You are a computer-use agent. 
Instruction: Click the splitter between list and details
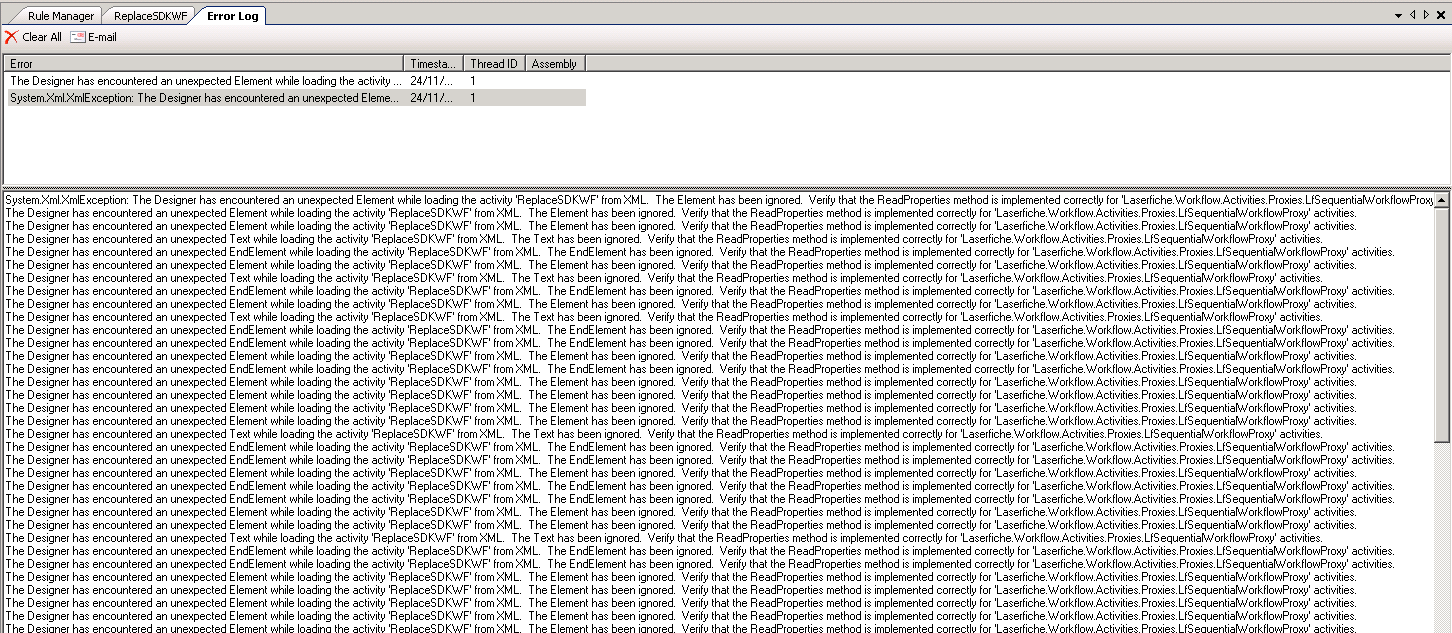pyautogui.click(x=720, y=185)
